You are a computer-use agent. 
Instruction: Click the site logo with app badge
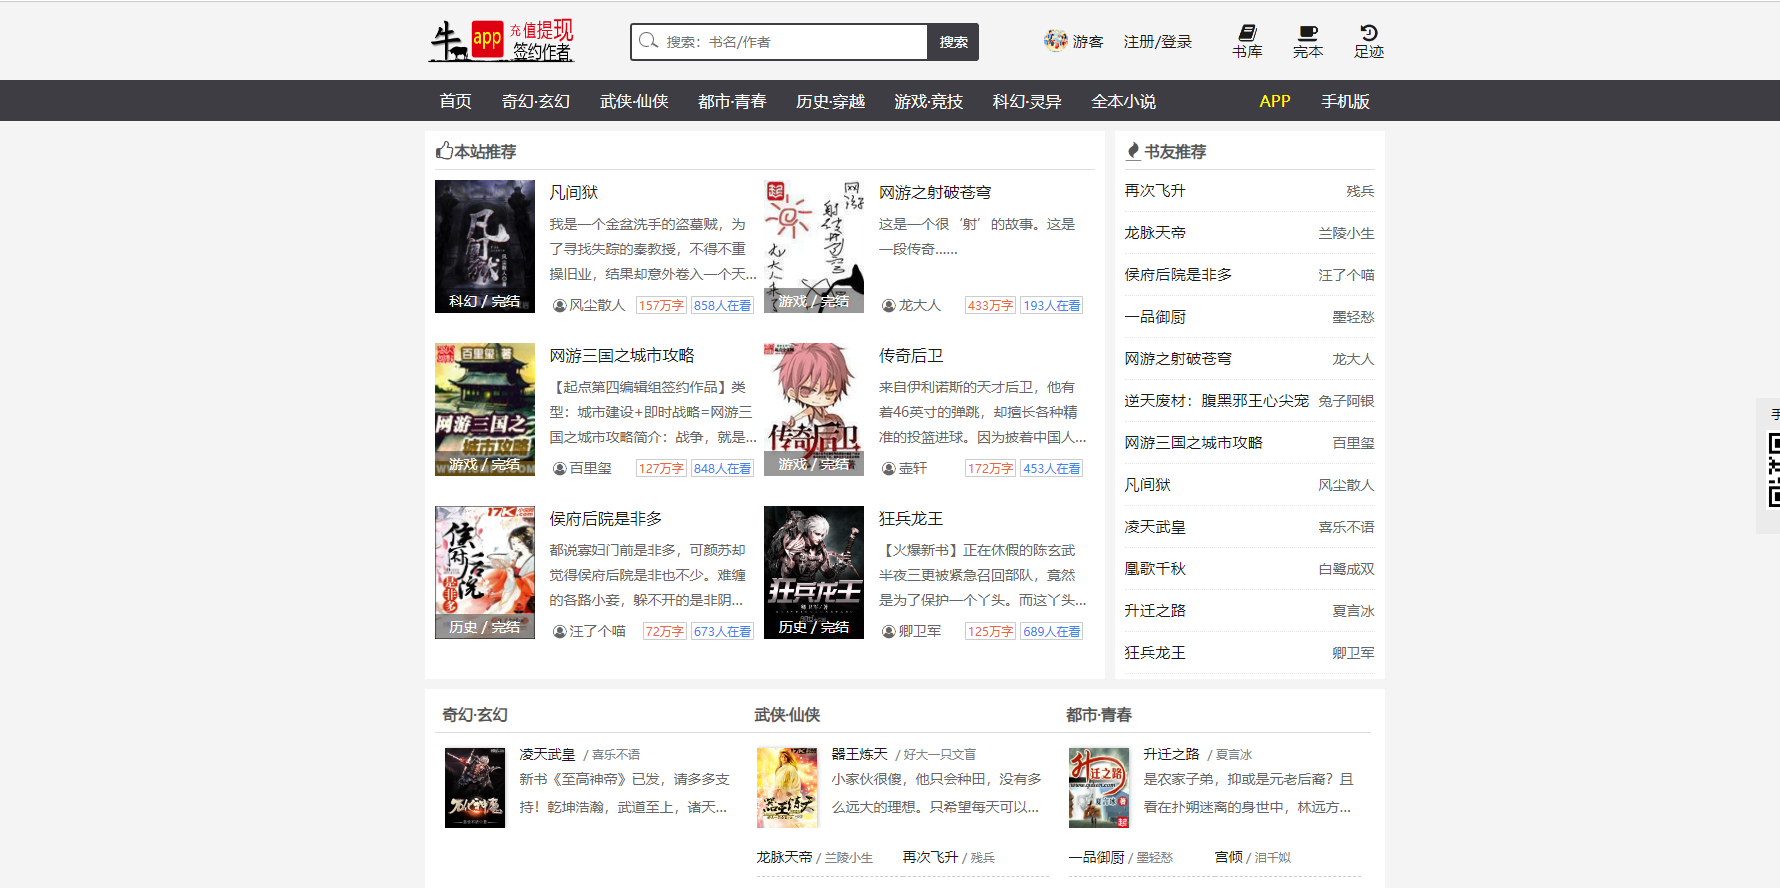pos(502,41)
